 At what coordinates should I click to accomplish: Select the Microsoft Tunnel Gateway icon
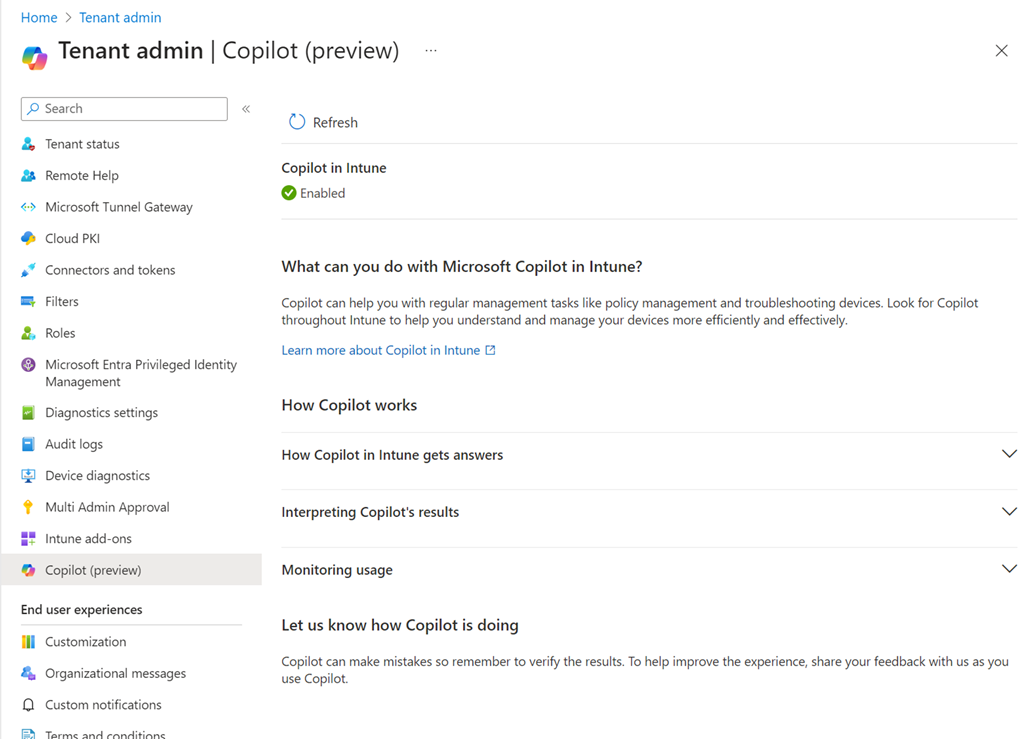coord(28,207)
